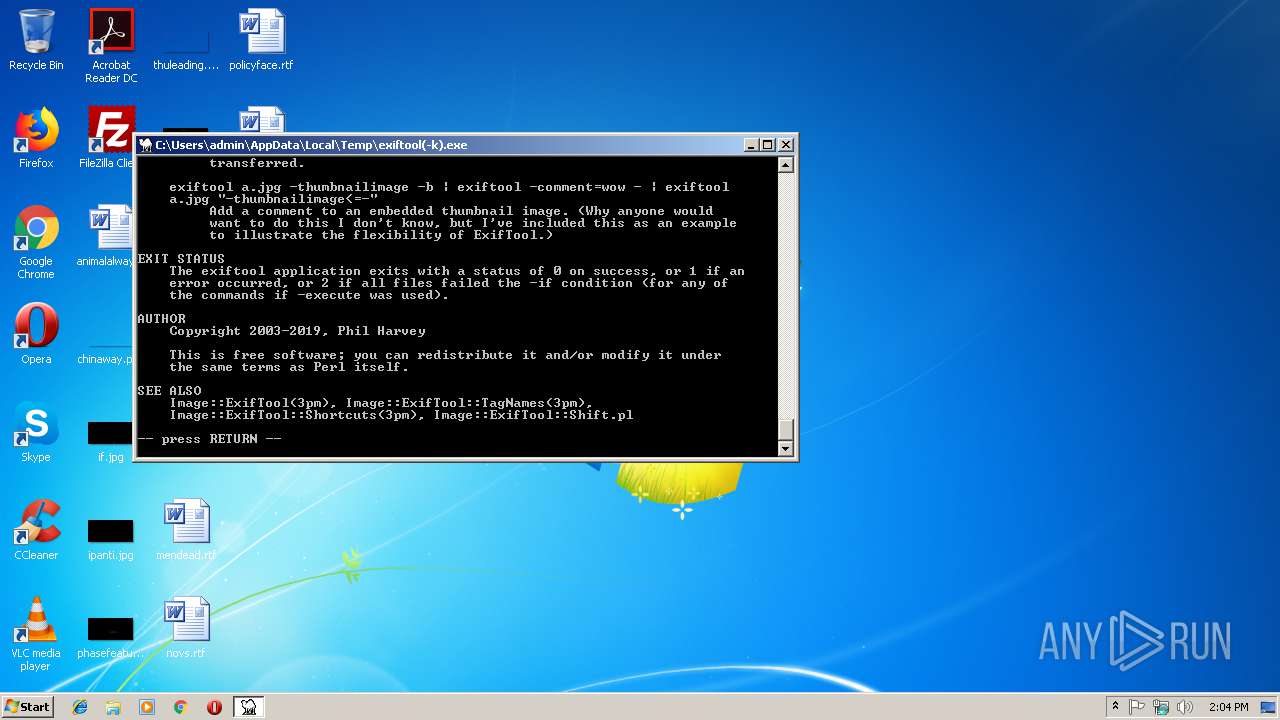Launch CCleaner from desktop

[36, 530]
